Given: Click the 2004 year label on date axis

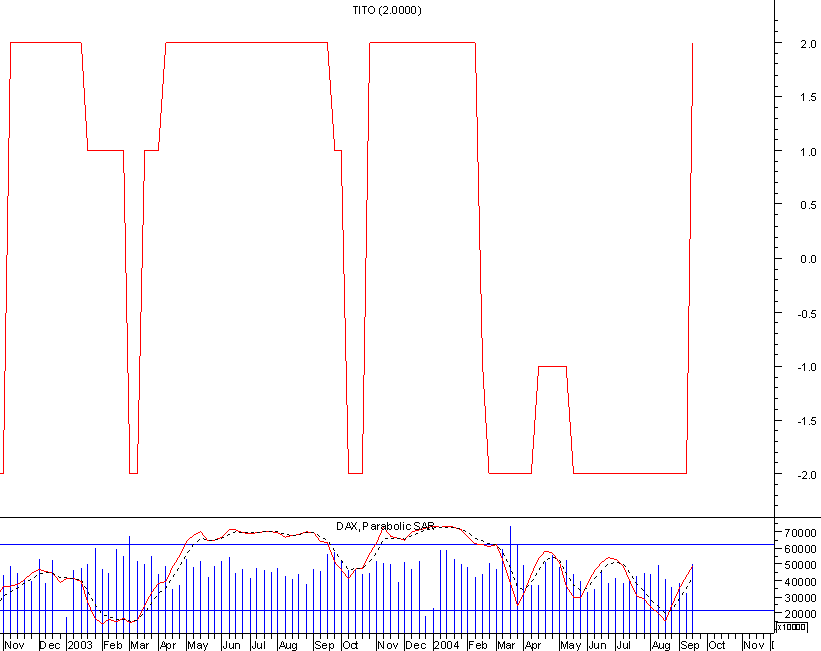Looking at the screenshot, I should click(447, 645).
